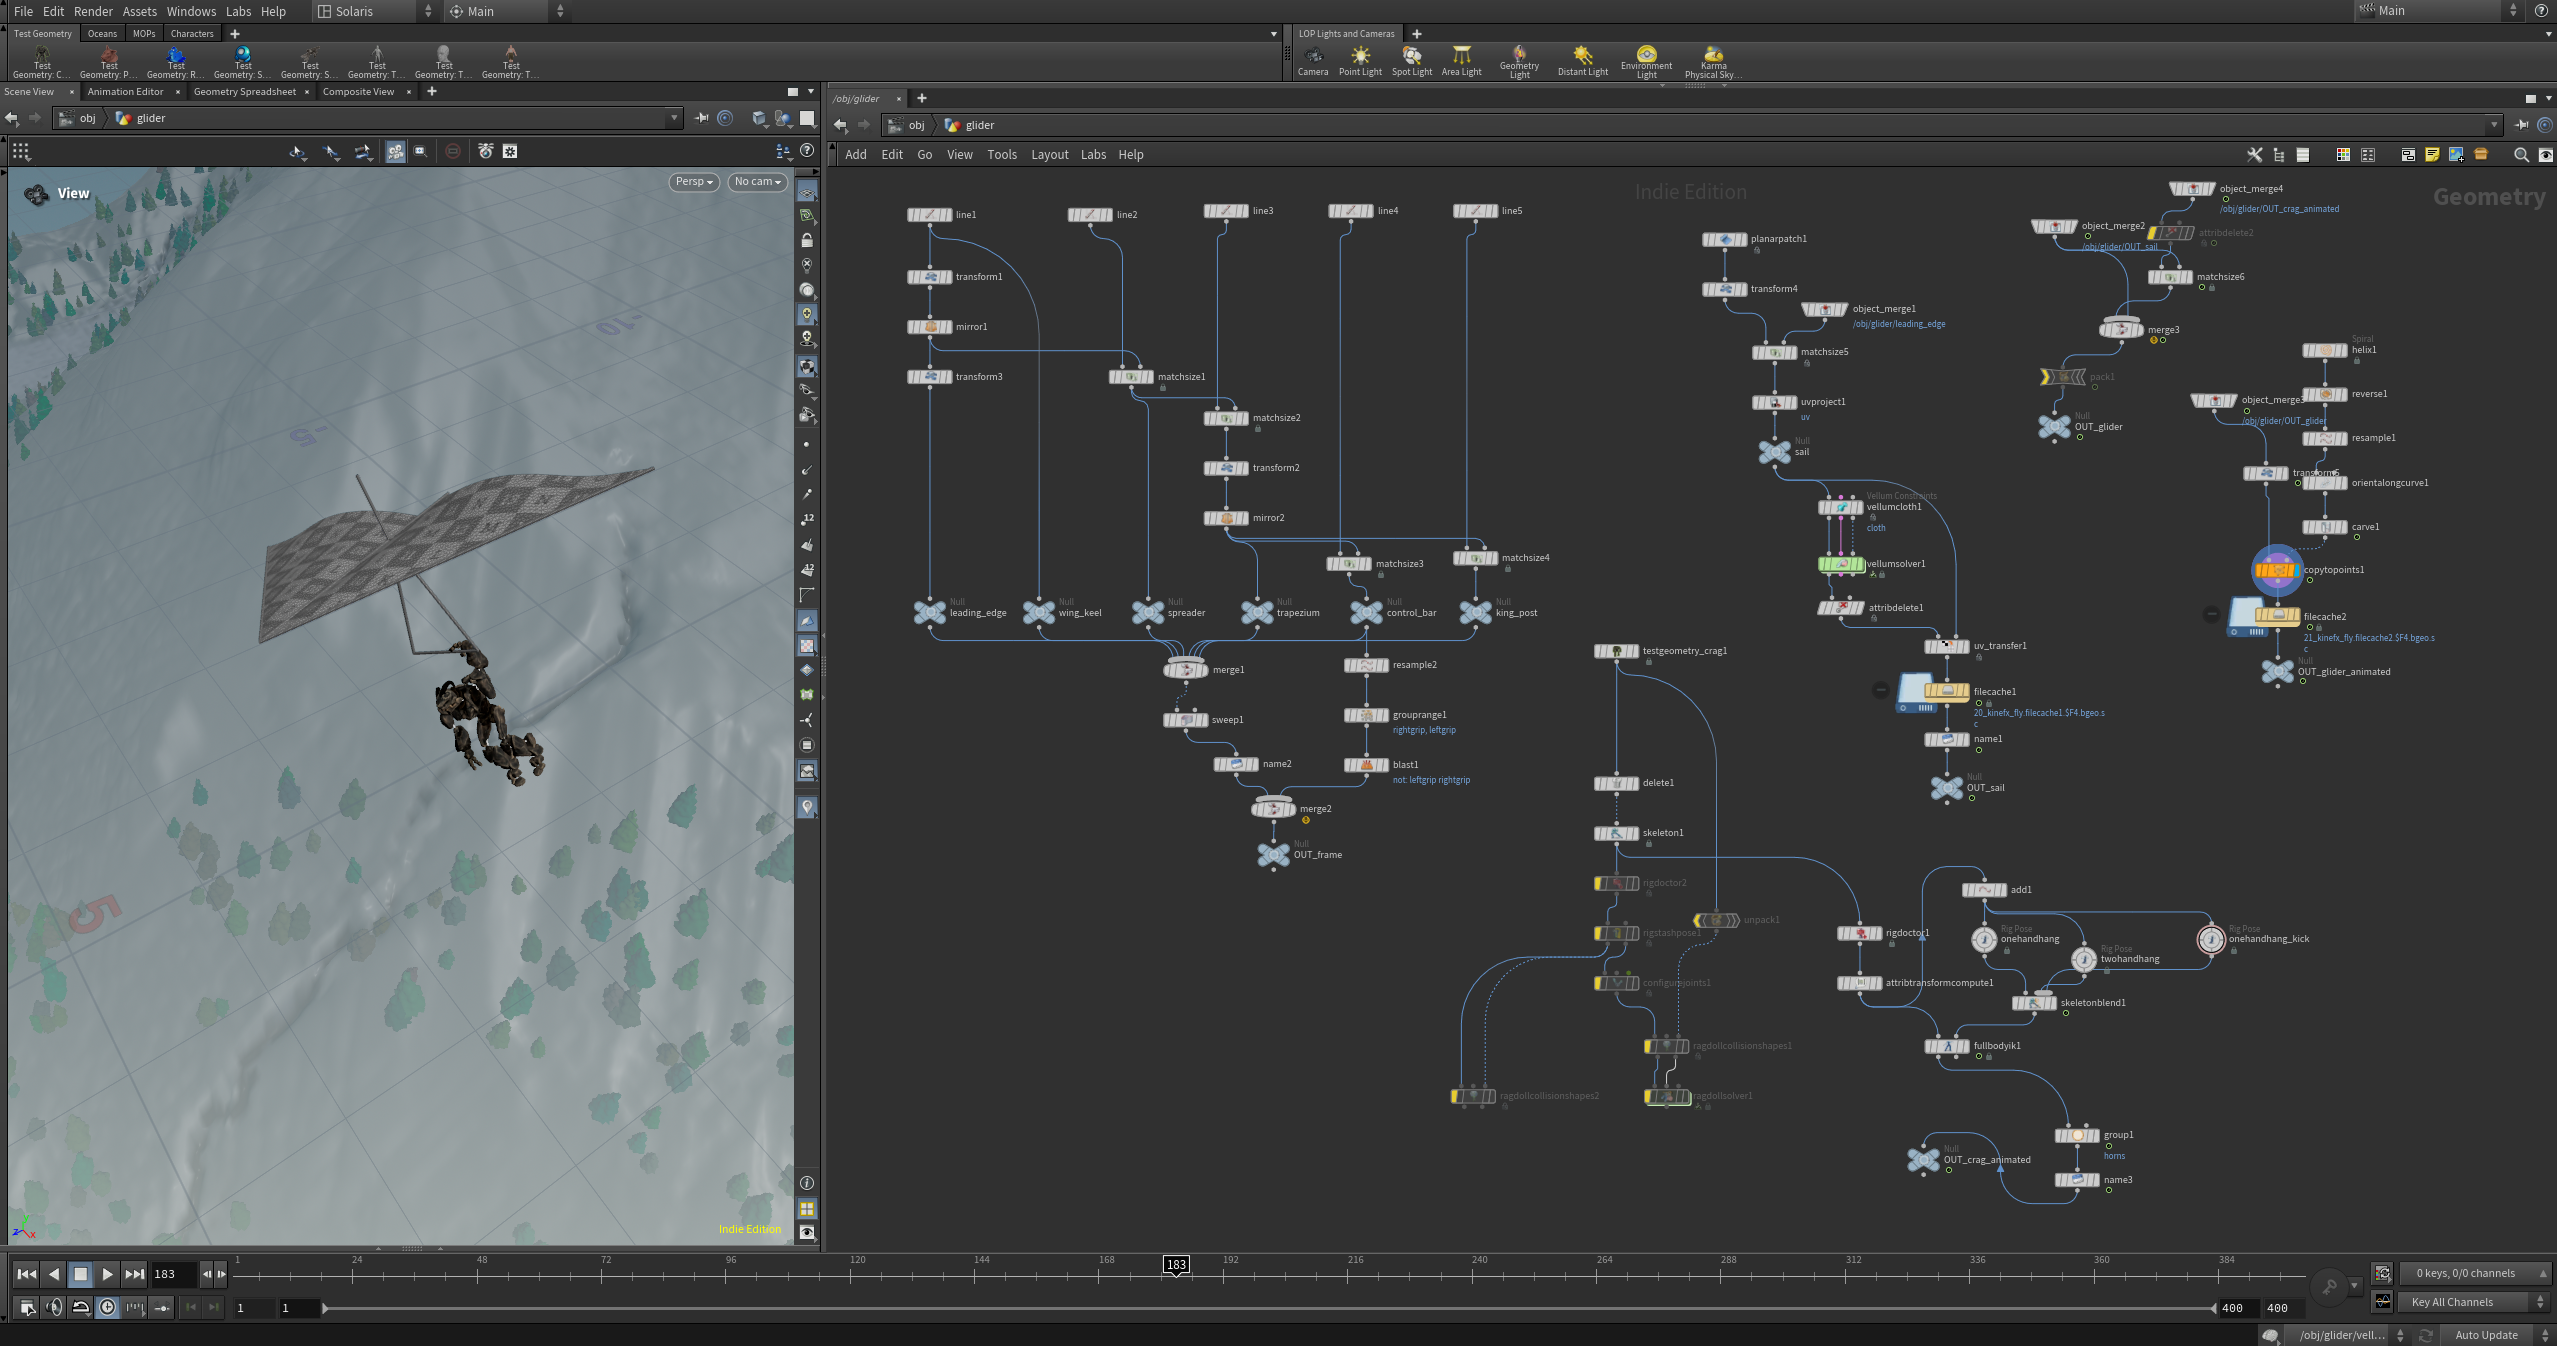
Task: Click the Auto Update button
Action: pos(2486,1335)
